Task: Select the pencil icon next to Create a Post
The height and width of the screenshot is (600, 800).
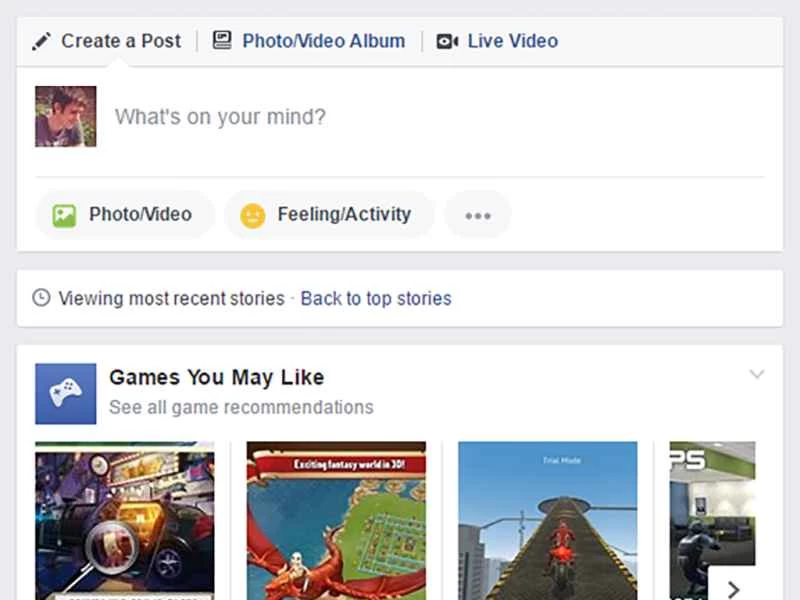Action: coord(40,40)
